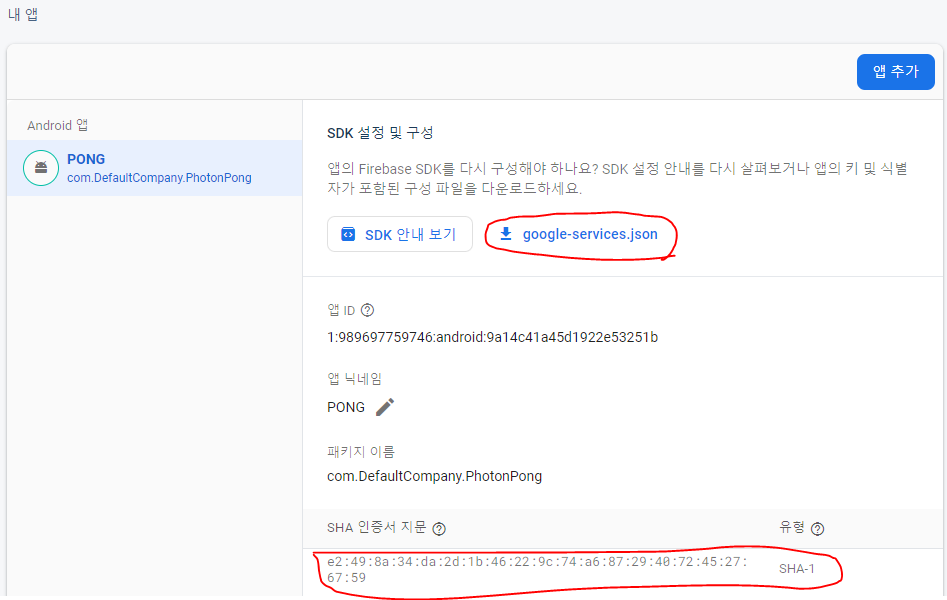Click the help icon next to 유형
This screenshot has width=947, height=600.
point(817,529)
